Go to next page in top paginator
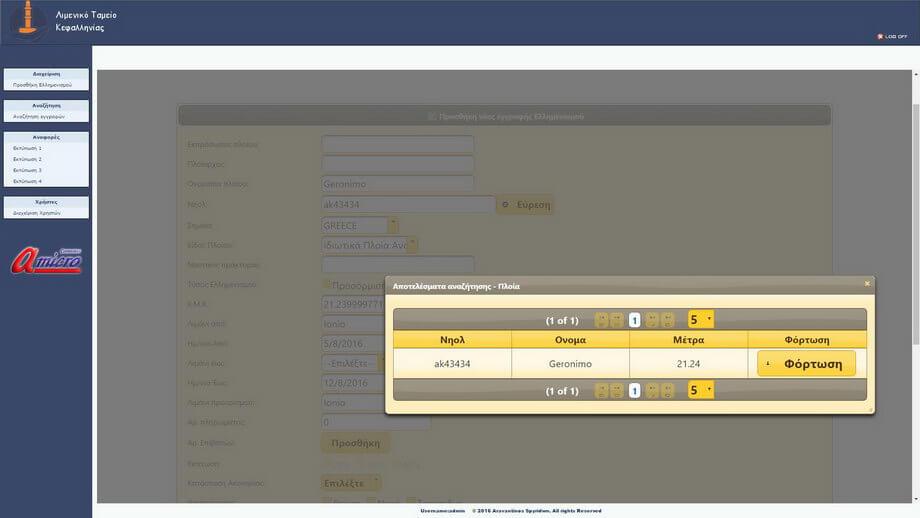Viewport: 920px width, 518px height. pos(652,320)
